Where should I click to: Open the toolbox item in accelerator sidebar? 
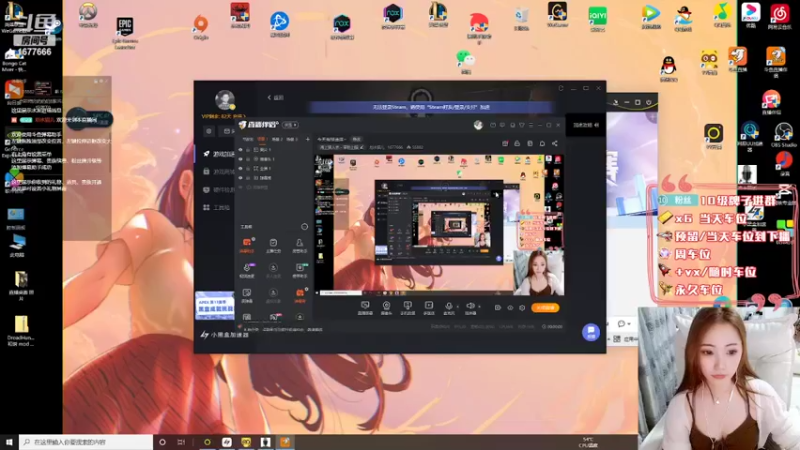(218, 207)
